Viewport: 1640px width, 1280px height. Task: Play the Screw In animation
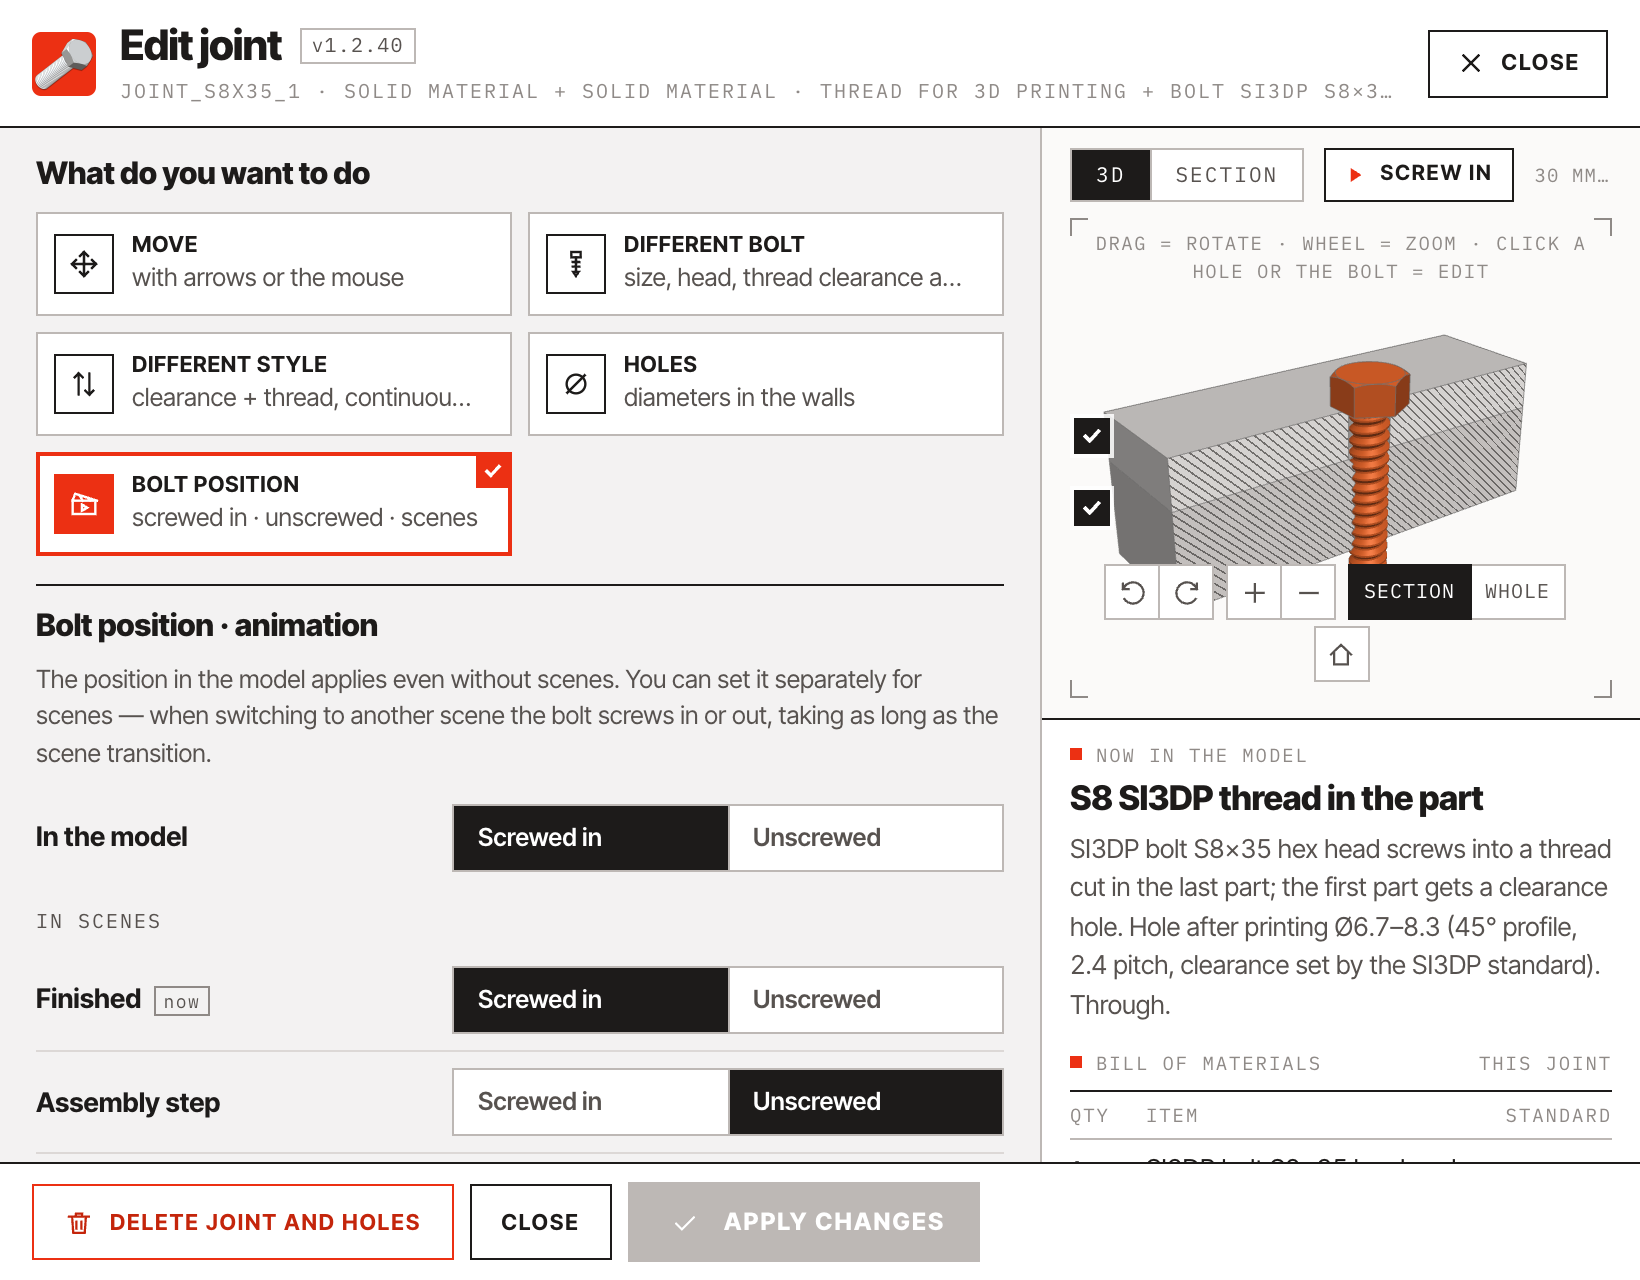[1418, 175]
